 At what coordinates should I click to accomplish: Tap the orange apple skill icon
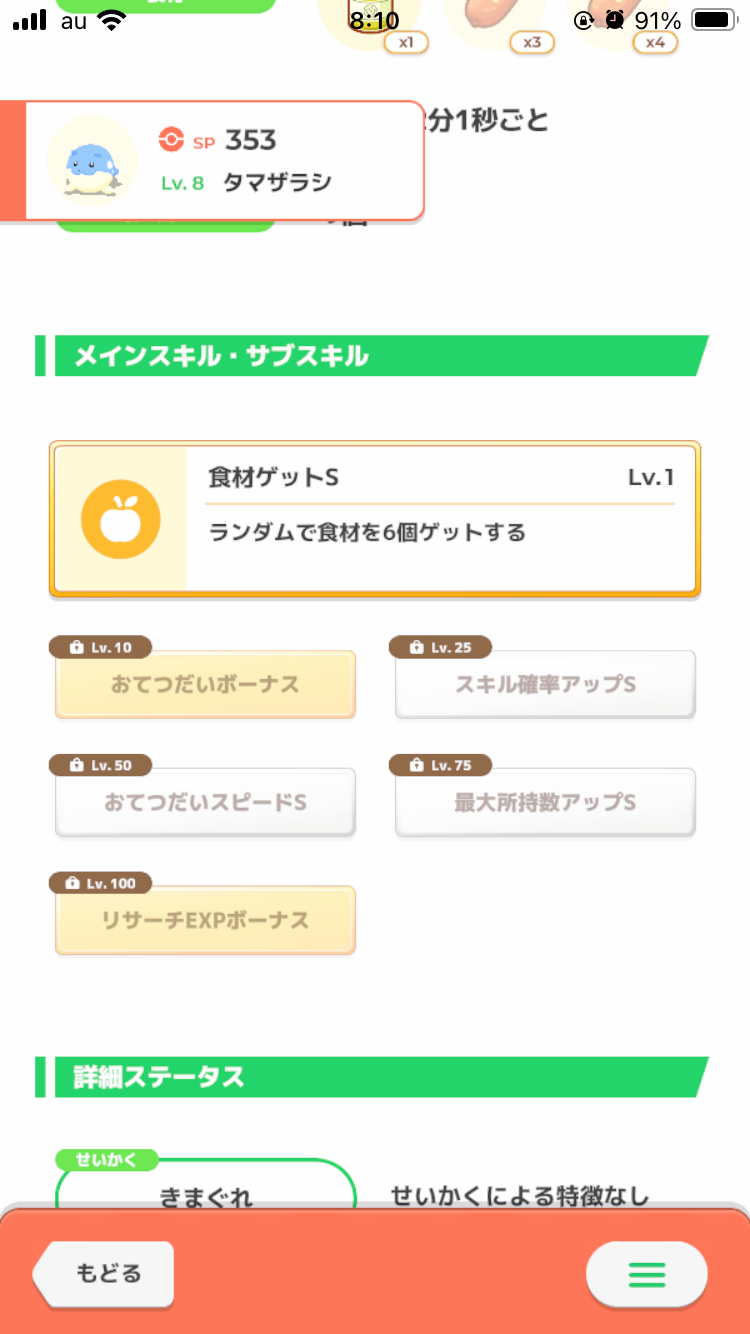click(x=120, y=519)
